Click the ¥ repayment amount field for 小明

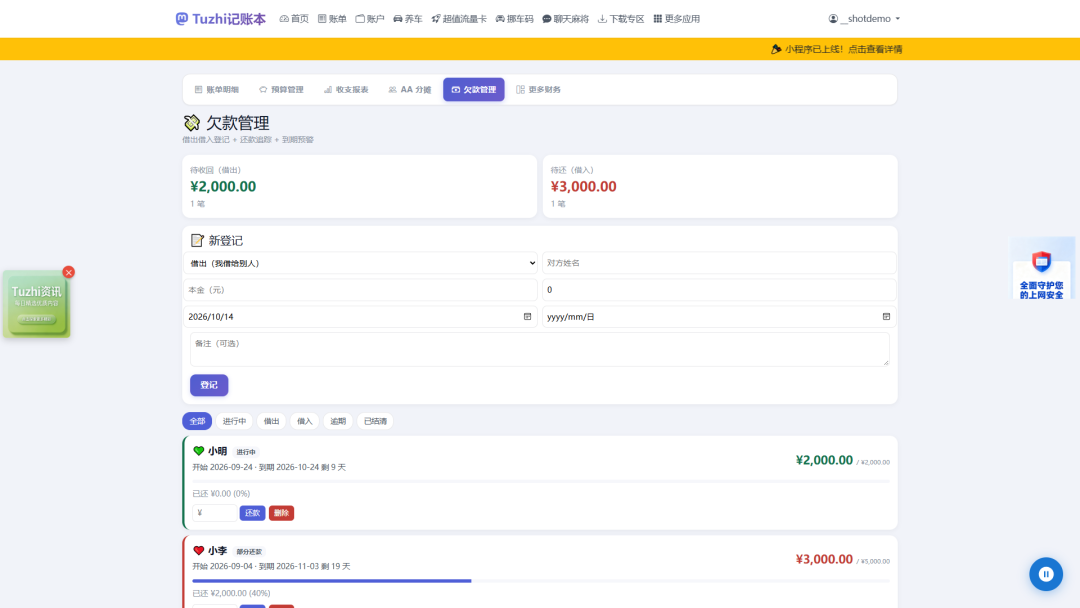click(214, 513)
